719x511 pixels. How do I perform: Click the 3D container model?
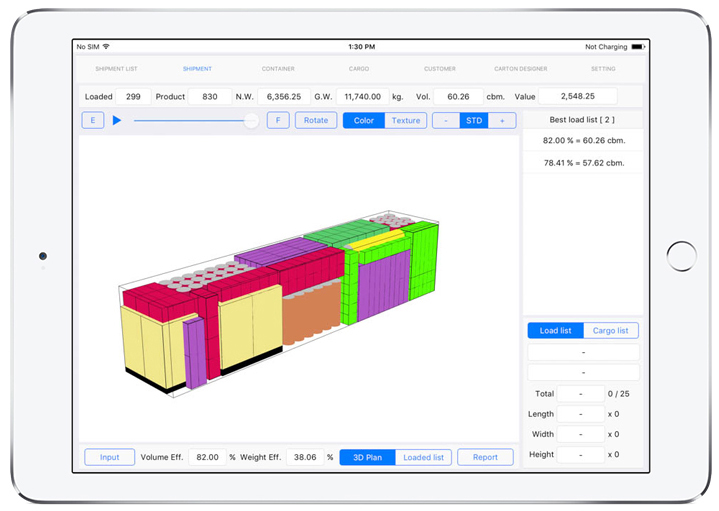(279, 303)
